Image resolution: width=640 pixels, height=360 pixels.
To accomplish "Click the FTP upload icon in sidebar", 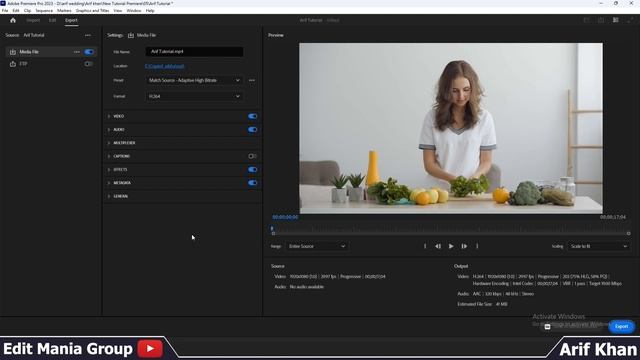I will click(x=13, y=64).
